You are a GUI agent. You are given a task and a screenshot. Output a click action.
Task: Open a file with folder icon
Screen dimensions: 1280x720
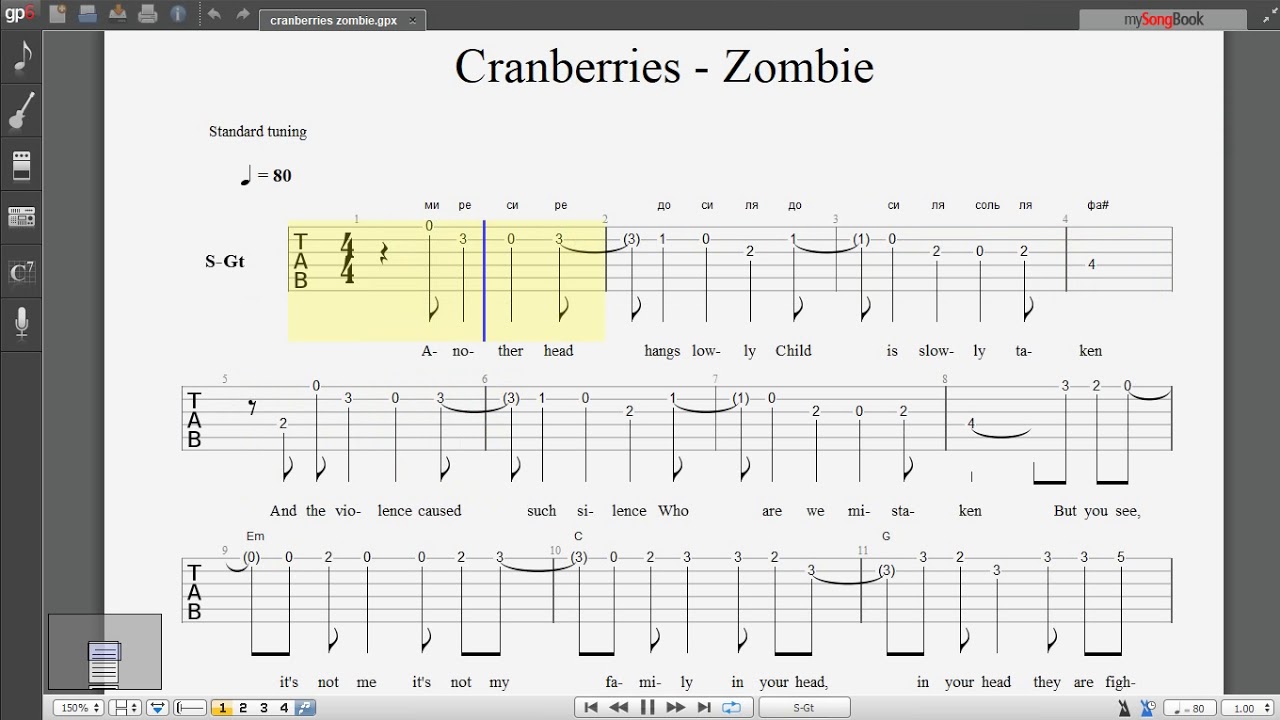(x=88, y=13)
